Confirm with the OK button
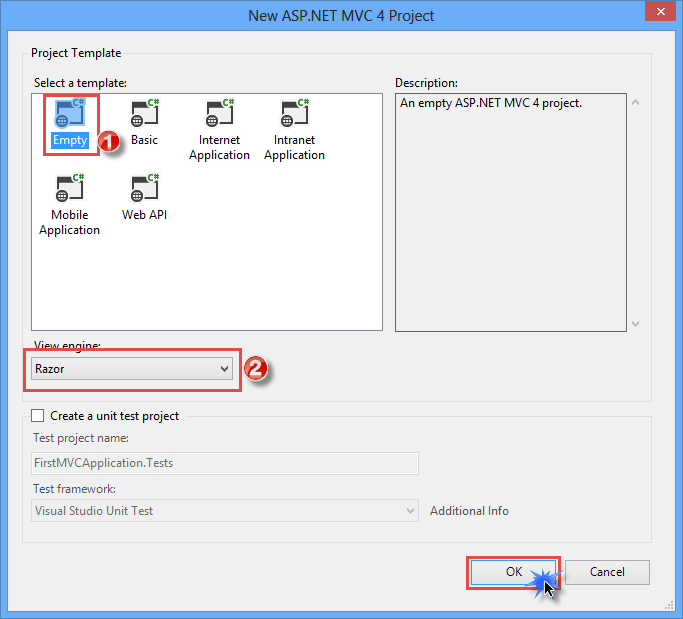Viewport: 683px width, 619px height. point(514,572)
